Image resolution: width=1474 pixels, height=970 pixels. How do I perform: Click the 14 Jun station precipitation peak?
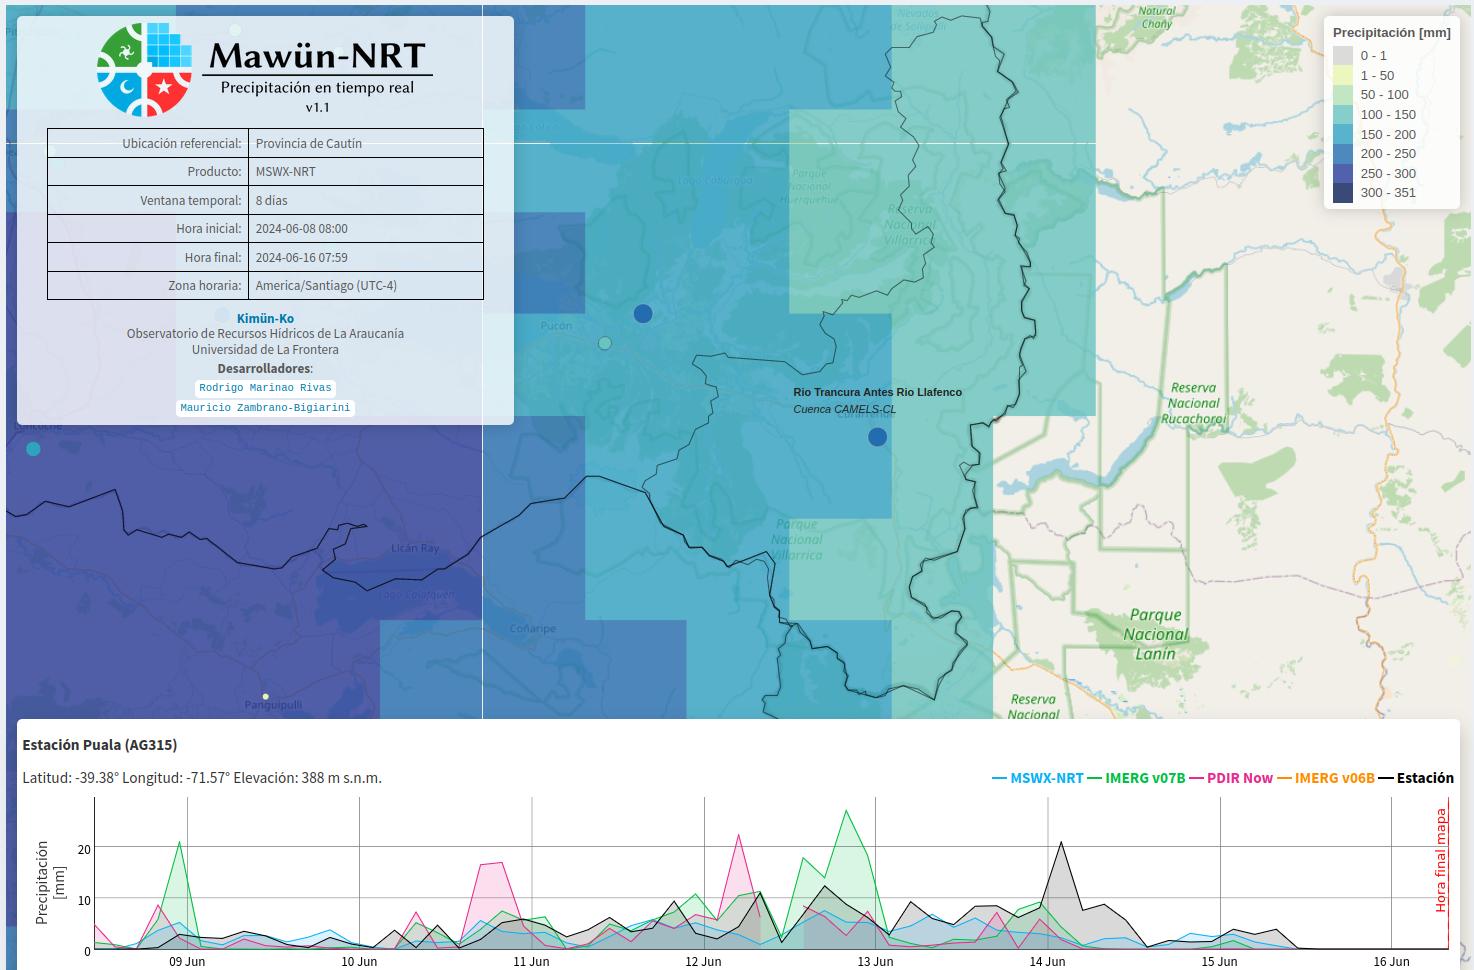[1061, 843]
